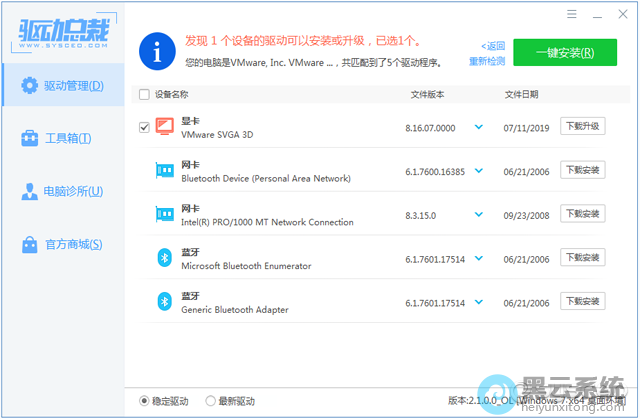Expand version dropdown for VMware SVGA 3D
The width and height of the screenshot is (640, 419).
coord(478,127)
